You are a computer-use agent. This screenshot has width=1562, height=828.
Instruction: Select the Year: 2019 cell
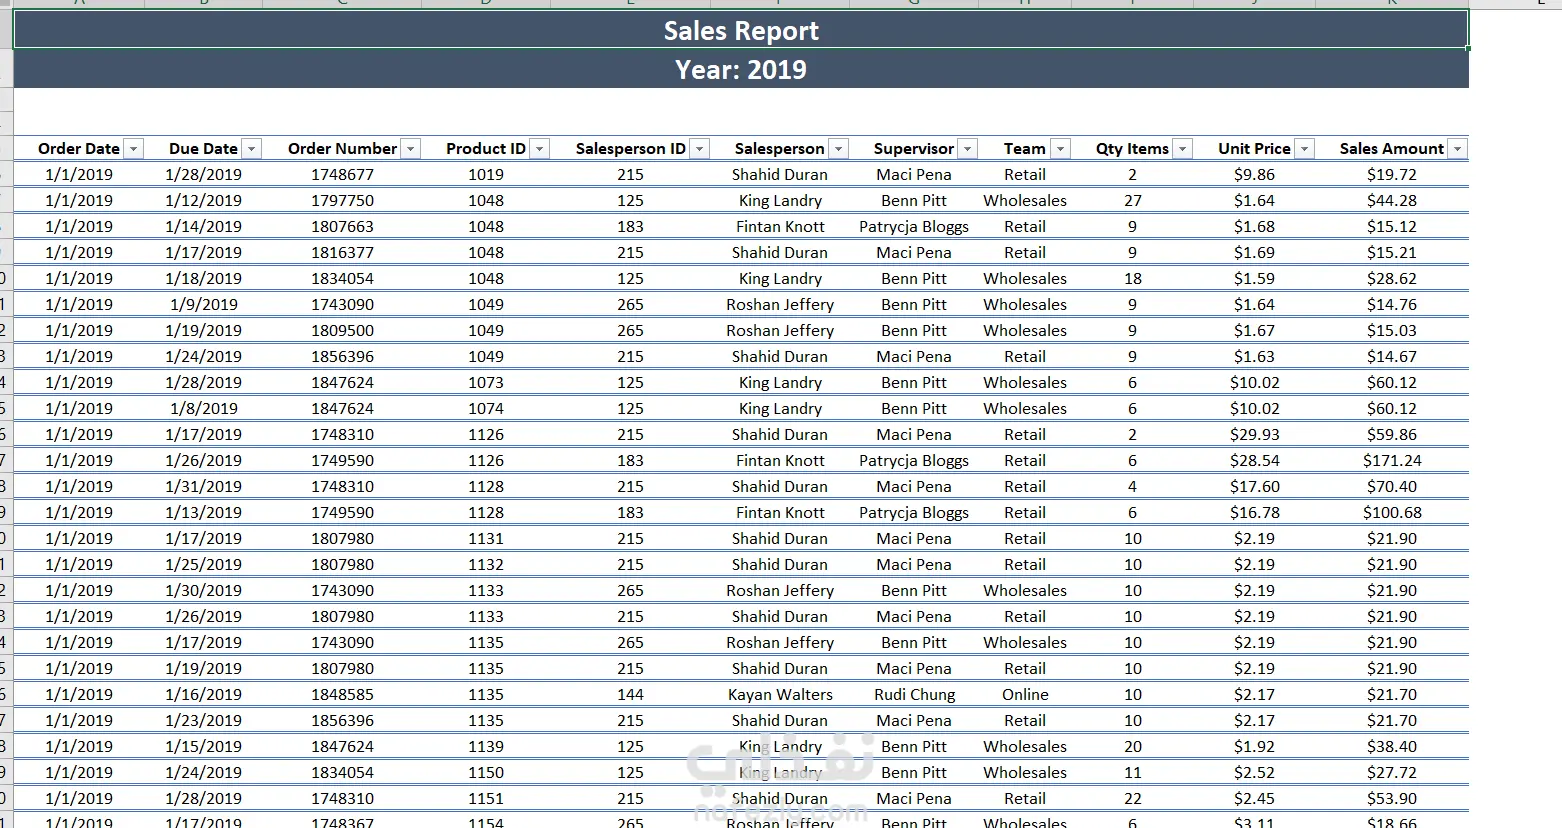click(741, 69)
